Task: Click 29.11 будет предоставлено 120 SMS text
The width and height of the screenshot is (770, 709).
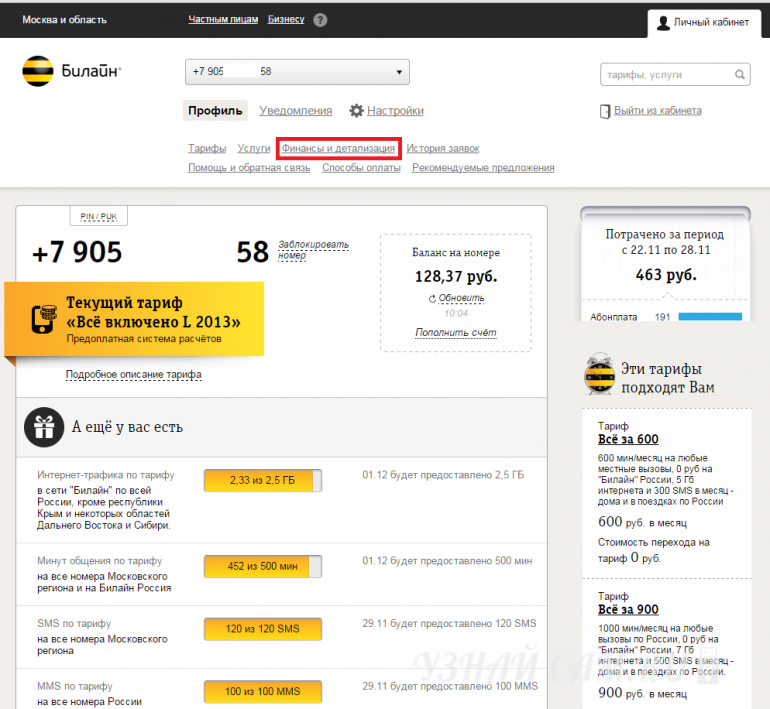Action: pos(449,624)
